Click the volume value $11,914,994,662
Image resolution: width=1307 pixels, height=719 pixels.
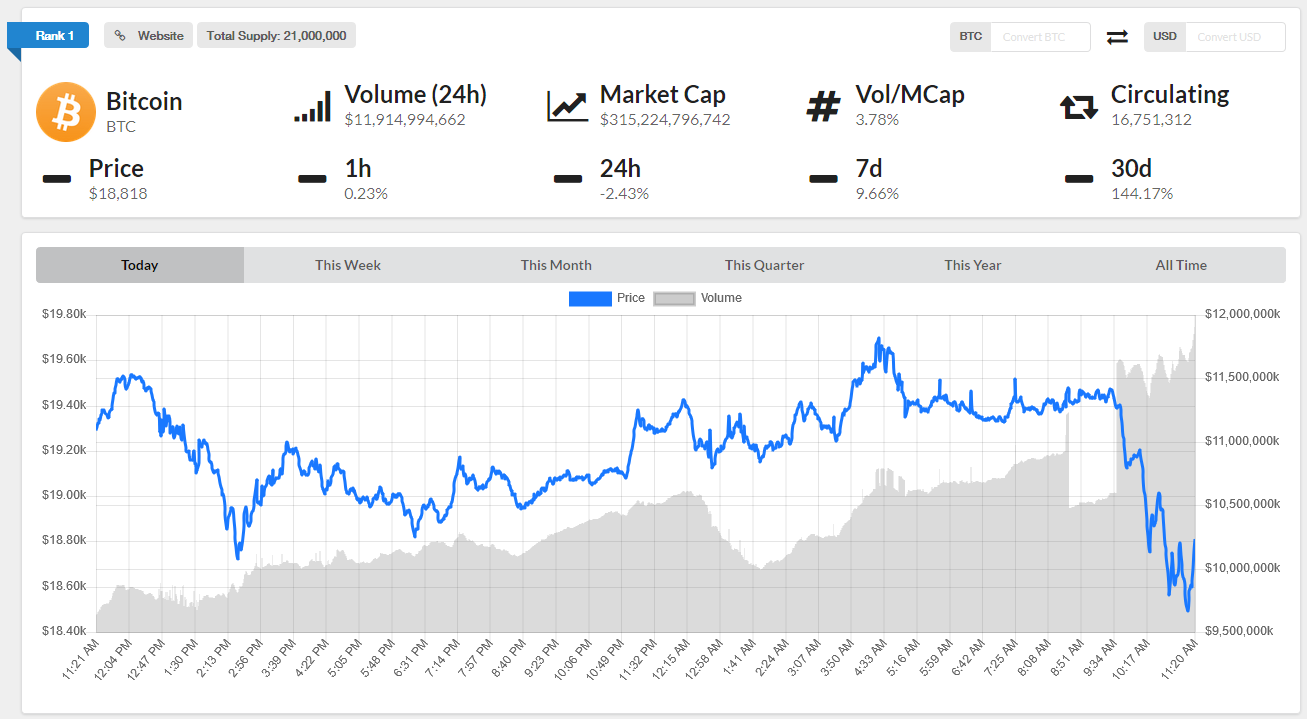click(405, 120)
